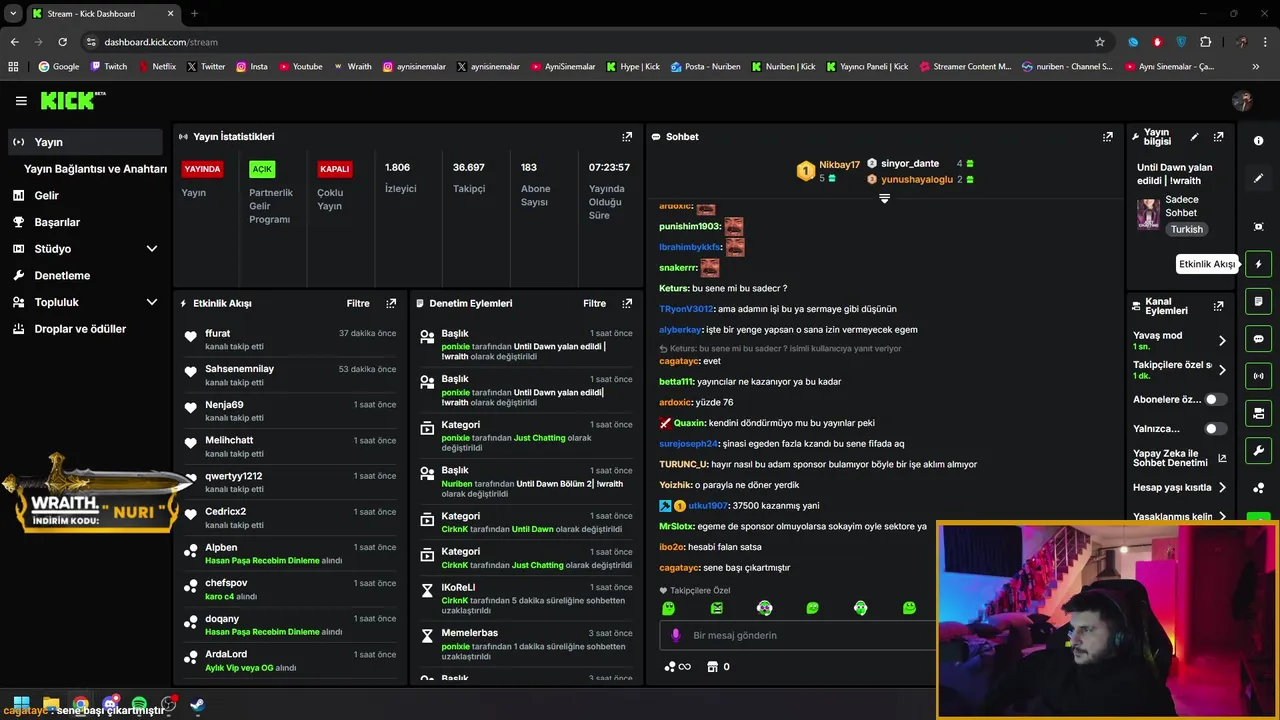This screenshot has width=1280, height=720.
Task: Pop out the Kanal Eylemleri panel
Action: coord(1218,306)
